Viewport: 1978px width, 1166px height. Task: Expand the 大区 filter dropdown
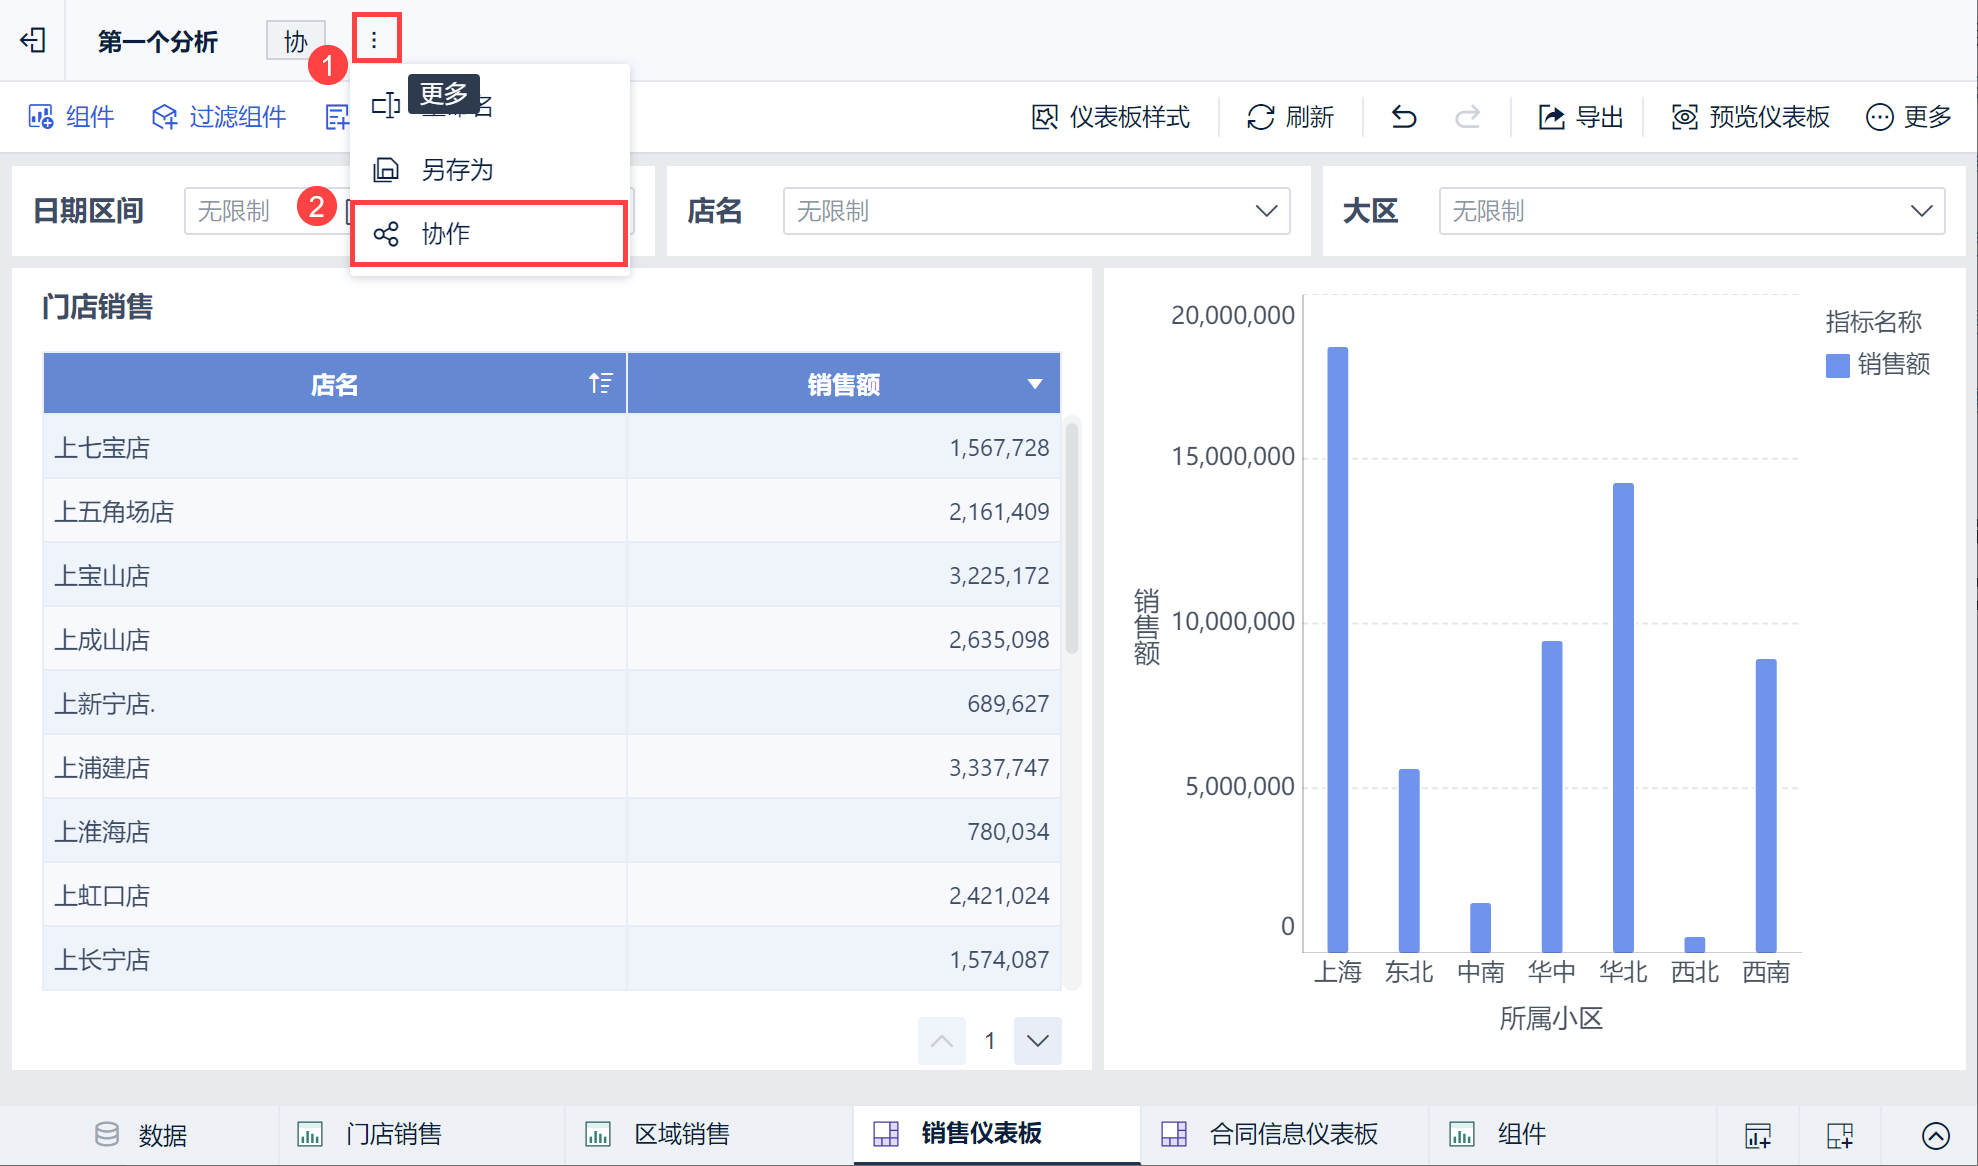tap(1921, 211)
